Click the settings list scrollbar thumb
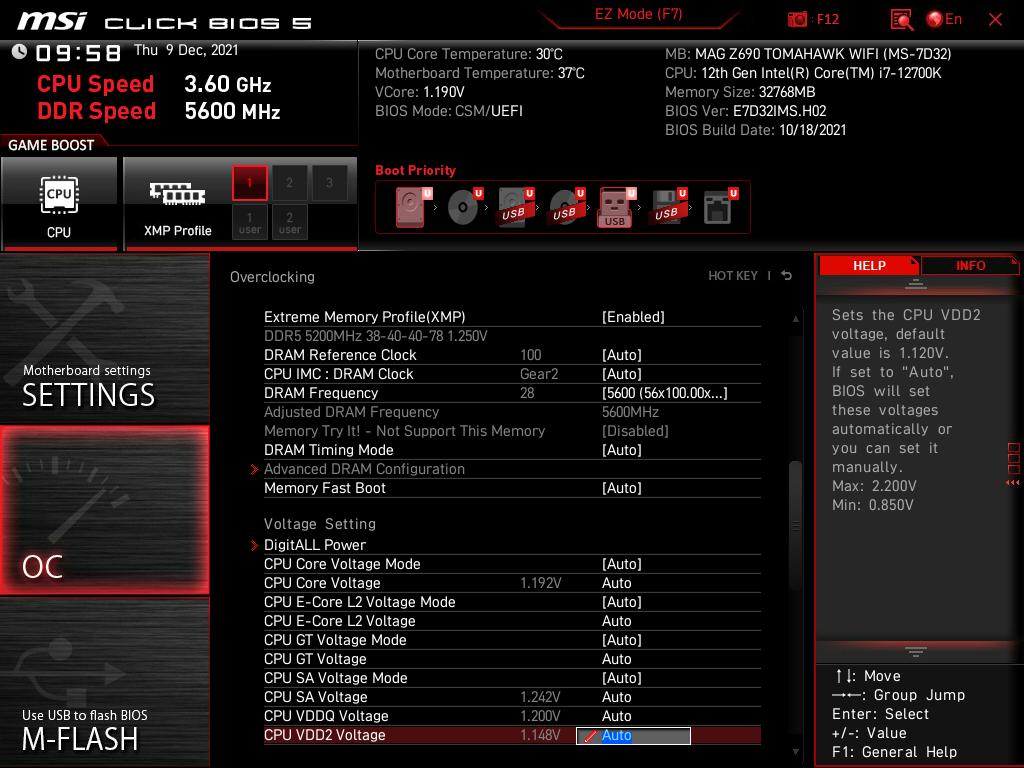Screen dimensions: 1024x768 coord(795,524)
